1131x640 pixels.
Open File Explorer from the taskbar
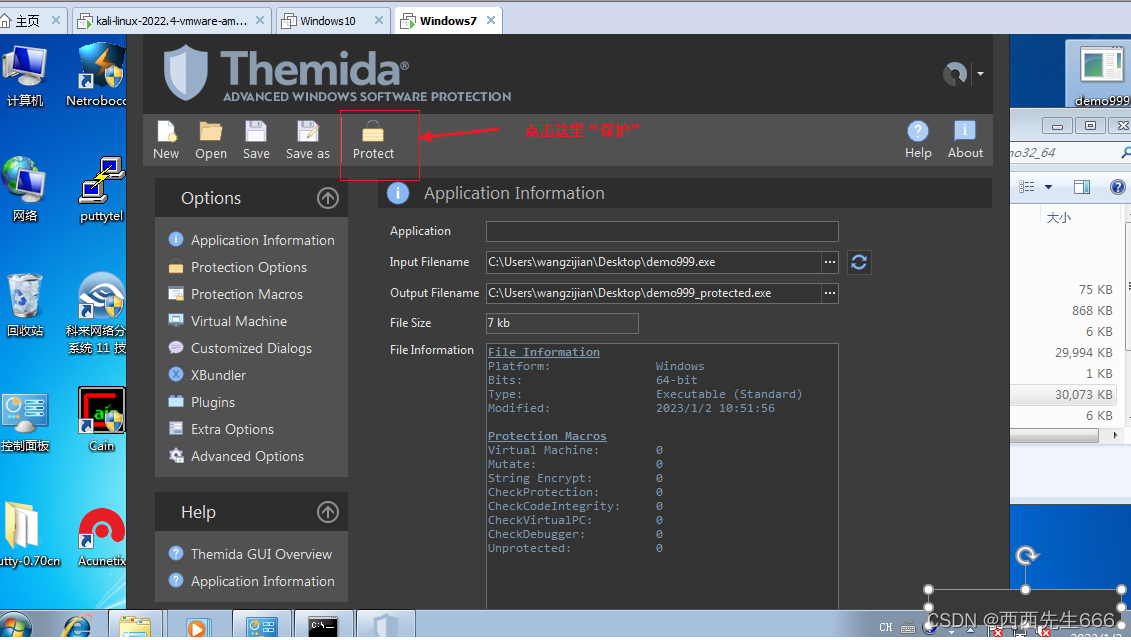[x=135, y=626]
